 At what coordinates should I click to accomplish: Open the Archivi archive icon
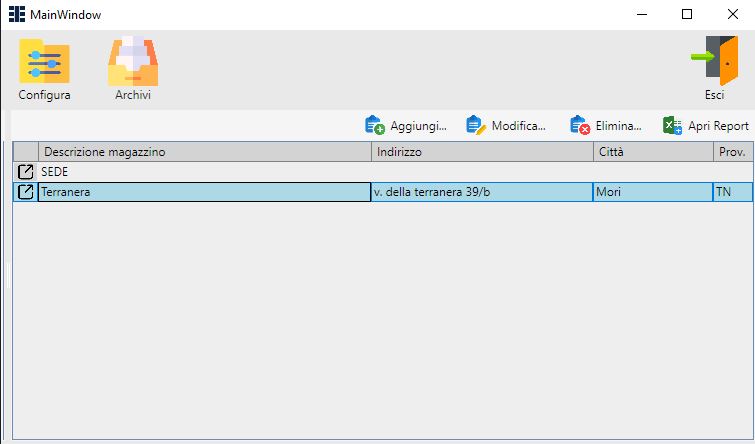coord(133,64)
